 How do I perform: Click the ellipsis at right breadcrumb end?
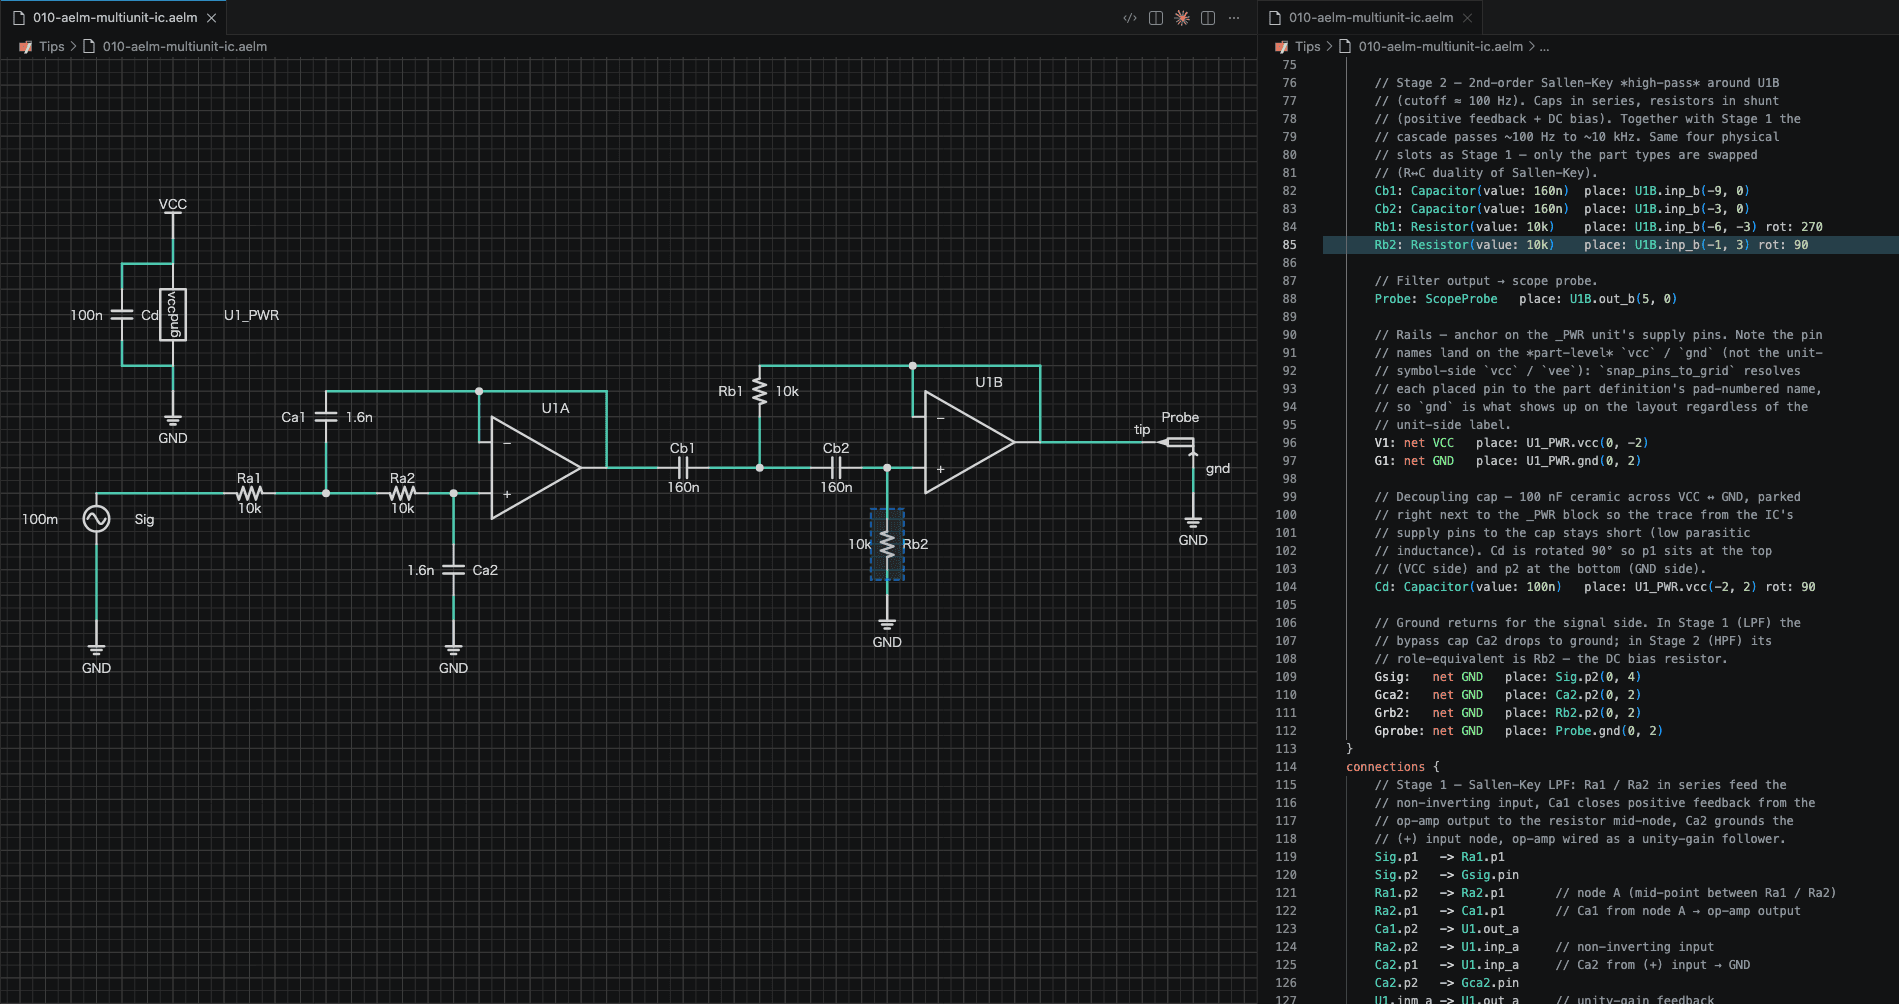[x=1544, y=46]
